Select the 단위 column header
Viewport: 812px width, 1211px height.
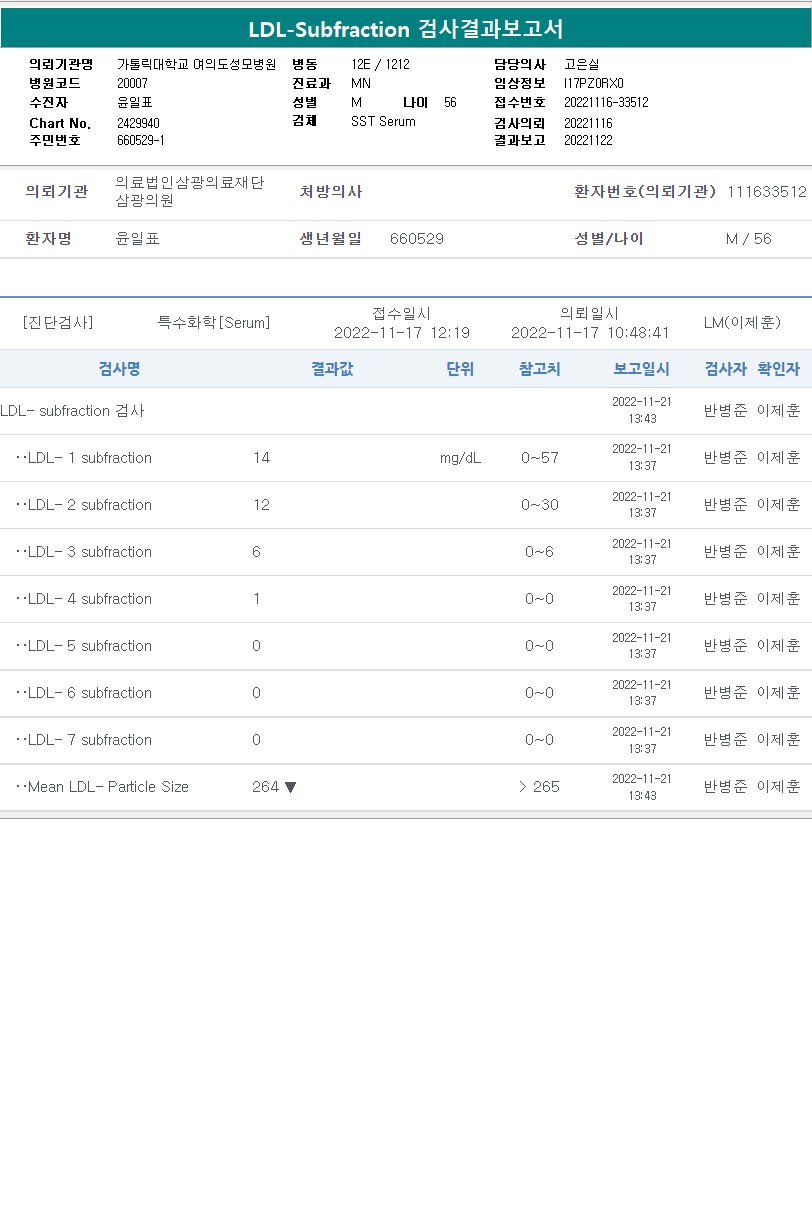click(x=460, y=369)
